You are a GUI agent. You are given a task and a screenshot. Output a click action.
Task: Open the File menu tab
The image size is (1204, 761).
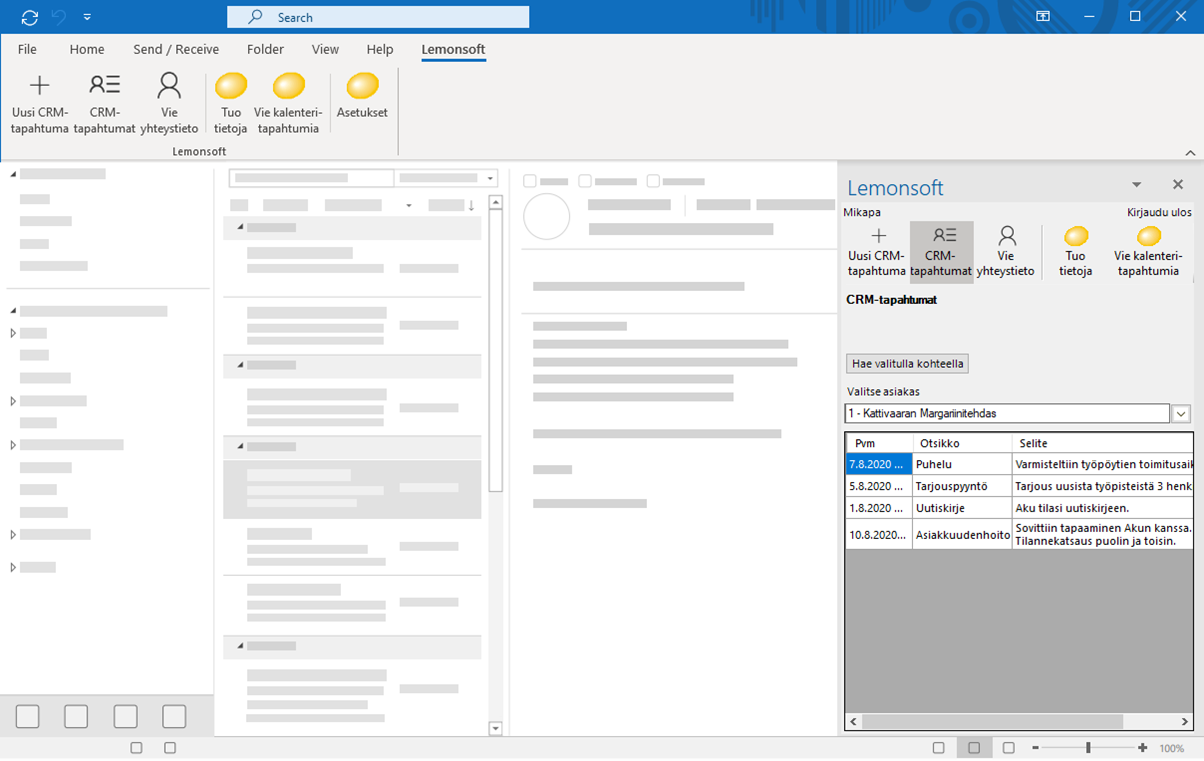(x=27, y=49)
